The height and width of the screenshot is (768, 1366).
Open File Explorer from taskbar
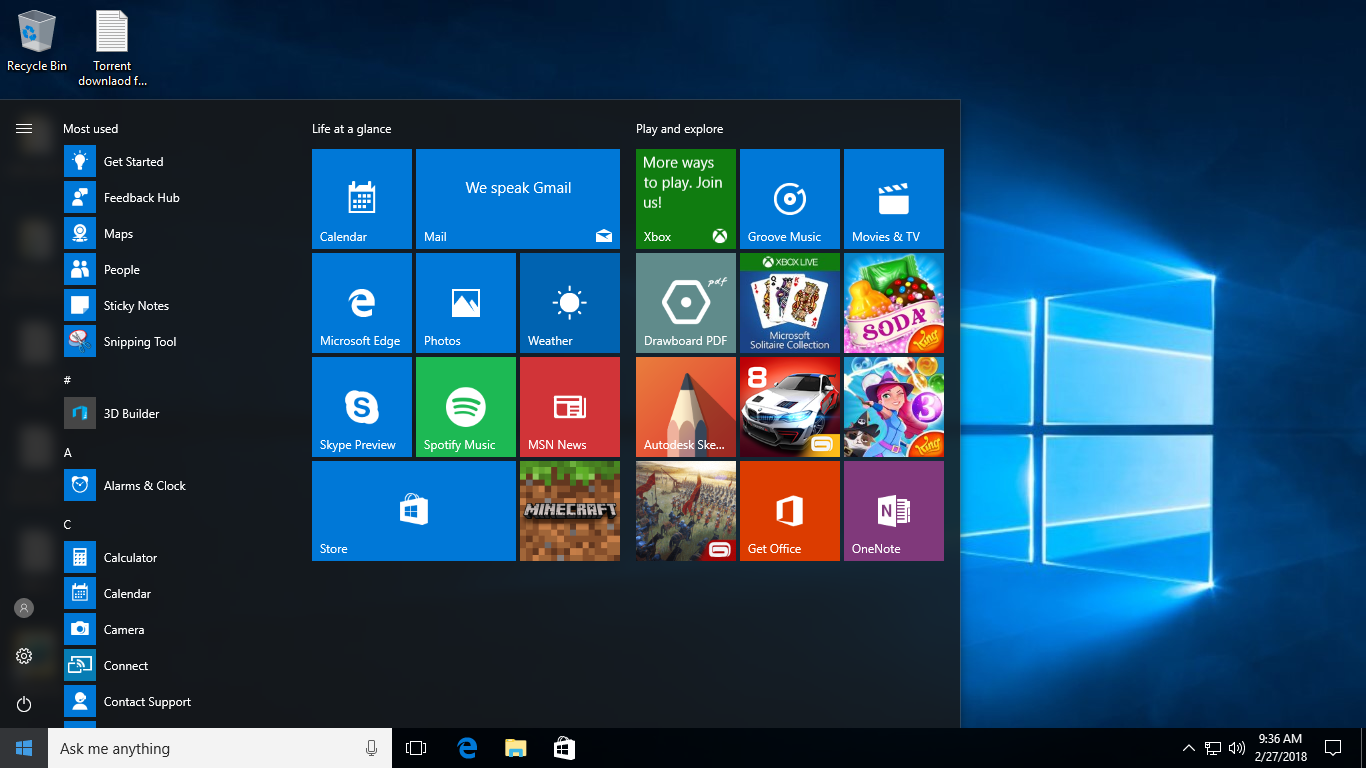[x=515, y=748]
